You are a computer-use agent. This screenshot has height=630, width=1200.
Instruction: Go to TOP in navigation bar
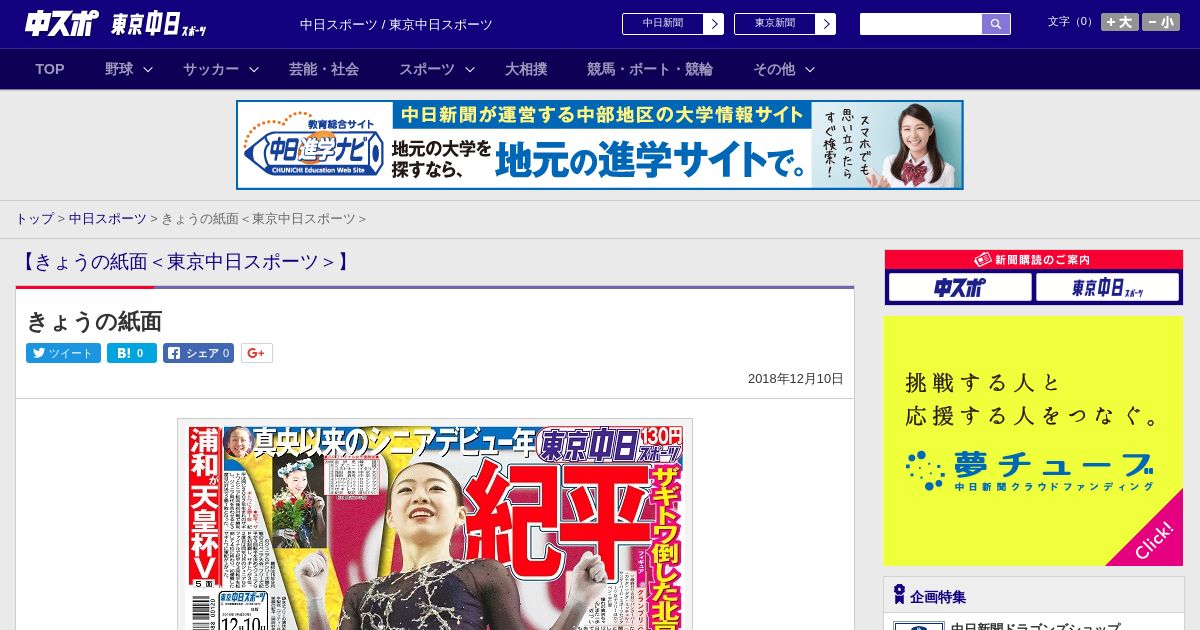click(x=50, y=69)
